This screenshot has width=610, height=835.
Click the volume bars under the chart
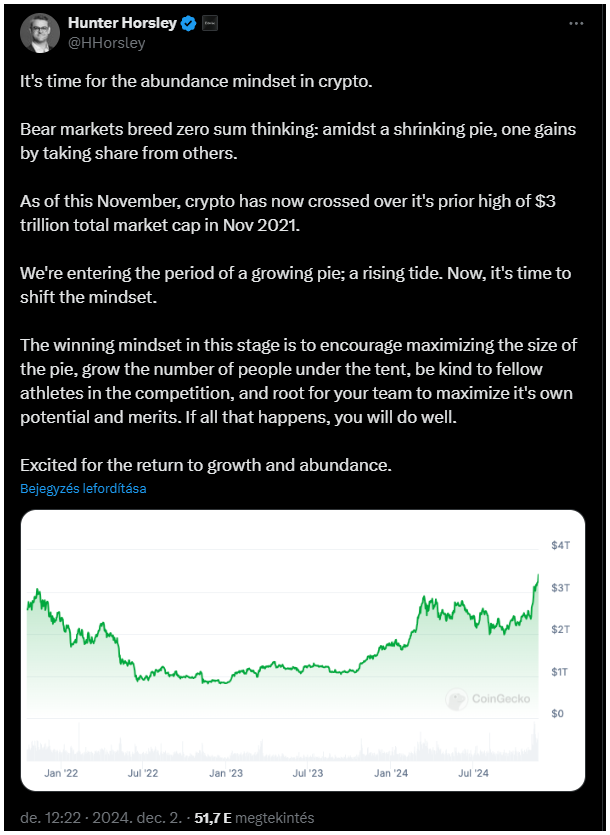point(282,743)
